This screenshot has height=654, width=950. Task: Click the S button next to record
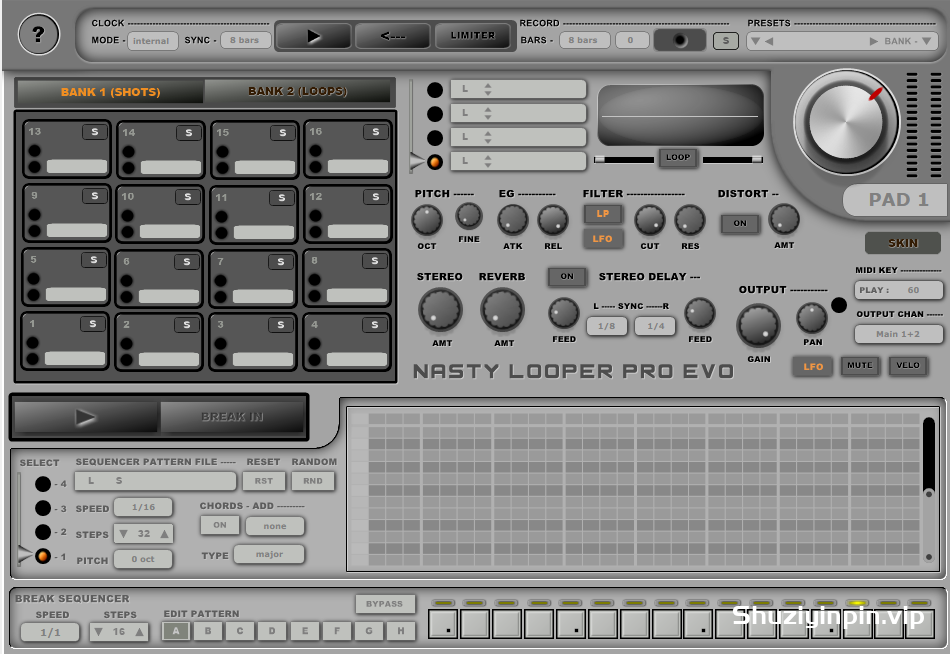pos(725,41)
